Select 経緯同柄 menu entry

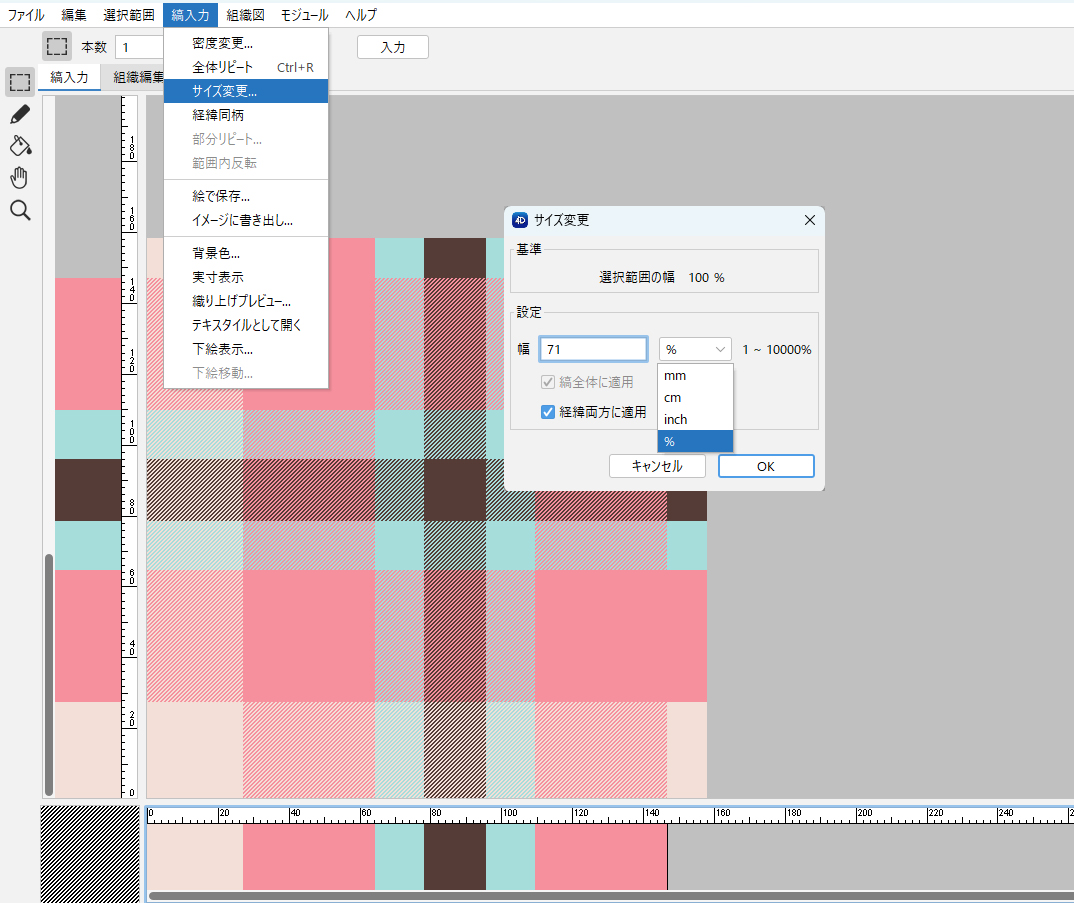246,115
